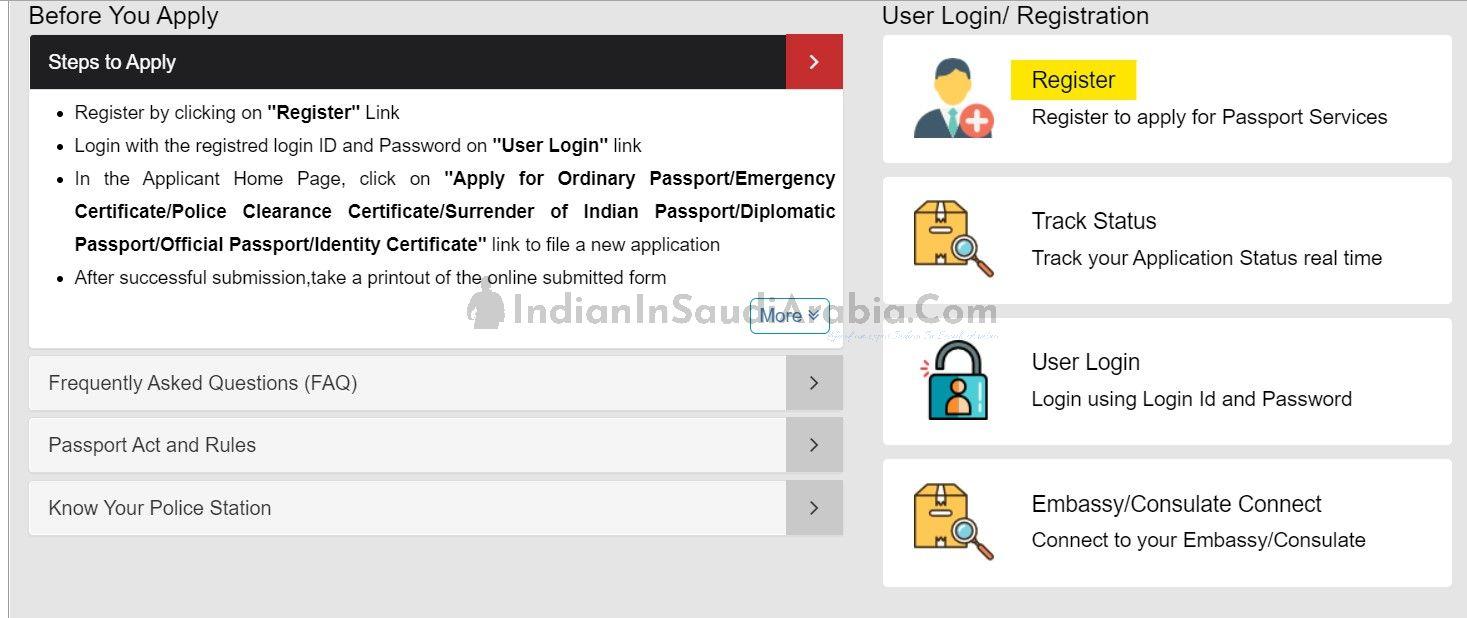Screen dimensions: 1467x618
Task: Collapse Steps to Apply via red chevron
Action: (814, 62)
